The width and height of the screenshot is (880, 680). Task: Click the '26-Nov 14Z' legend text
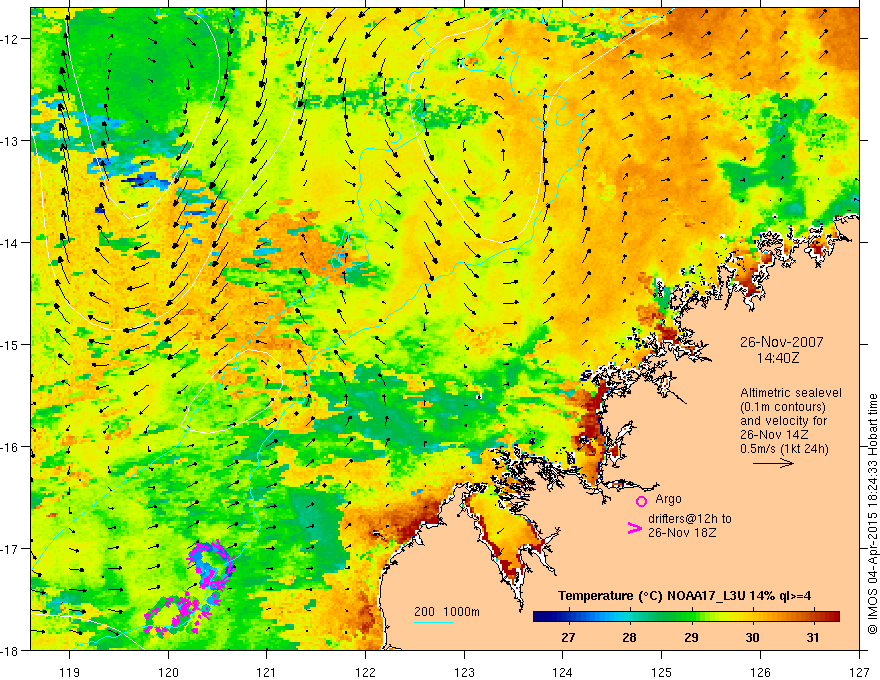point(775,435)
